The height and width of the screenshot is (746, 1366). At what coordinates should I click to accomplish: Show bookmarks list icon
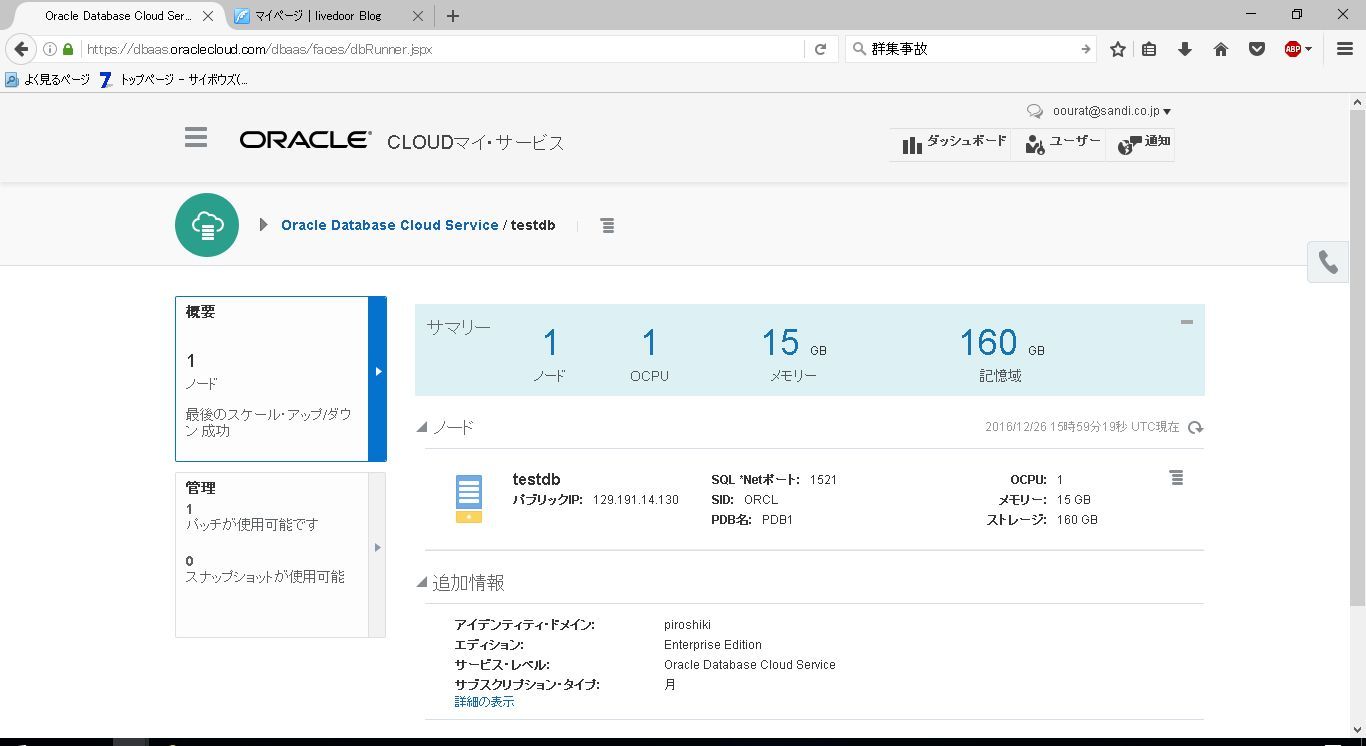tap(1150, 49)
